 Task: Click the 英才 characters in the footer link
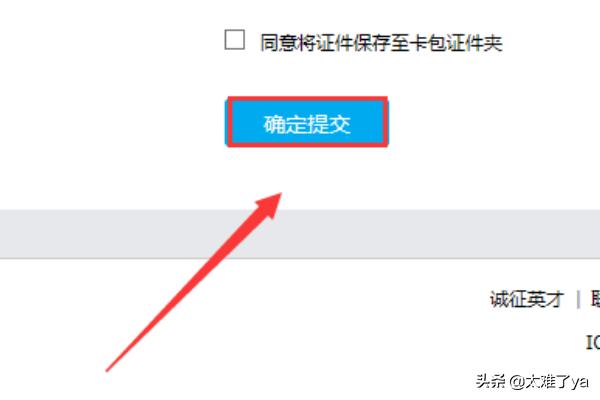click(546, 299)
